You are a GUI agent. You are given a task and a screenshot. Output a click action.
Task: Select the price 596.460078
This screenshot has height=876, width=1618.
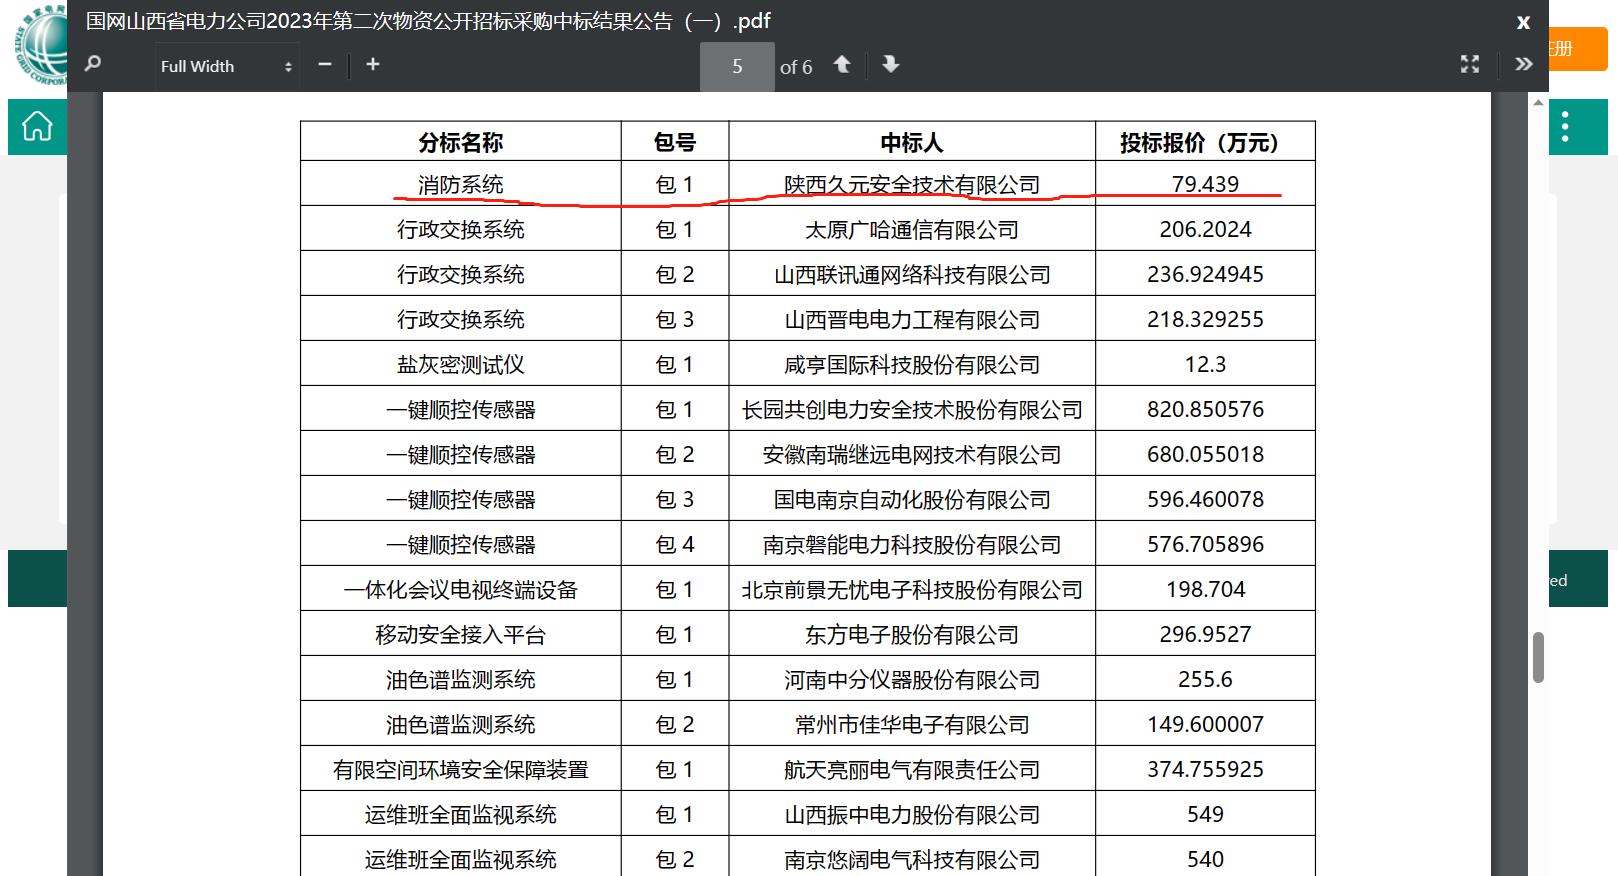[x=1205, y=499]
